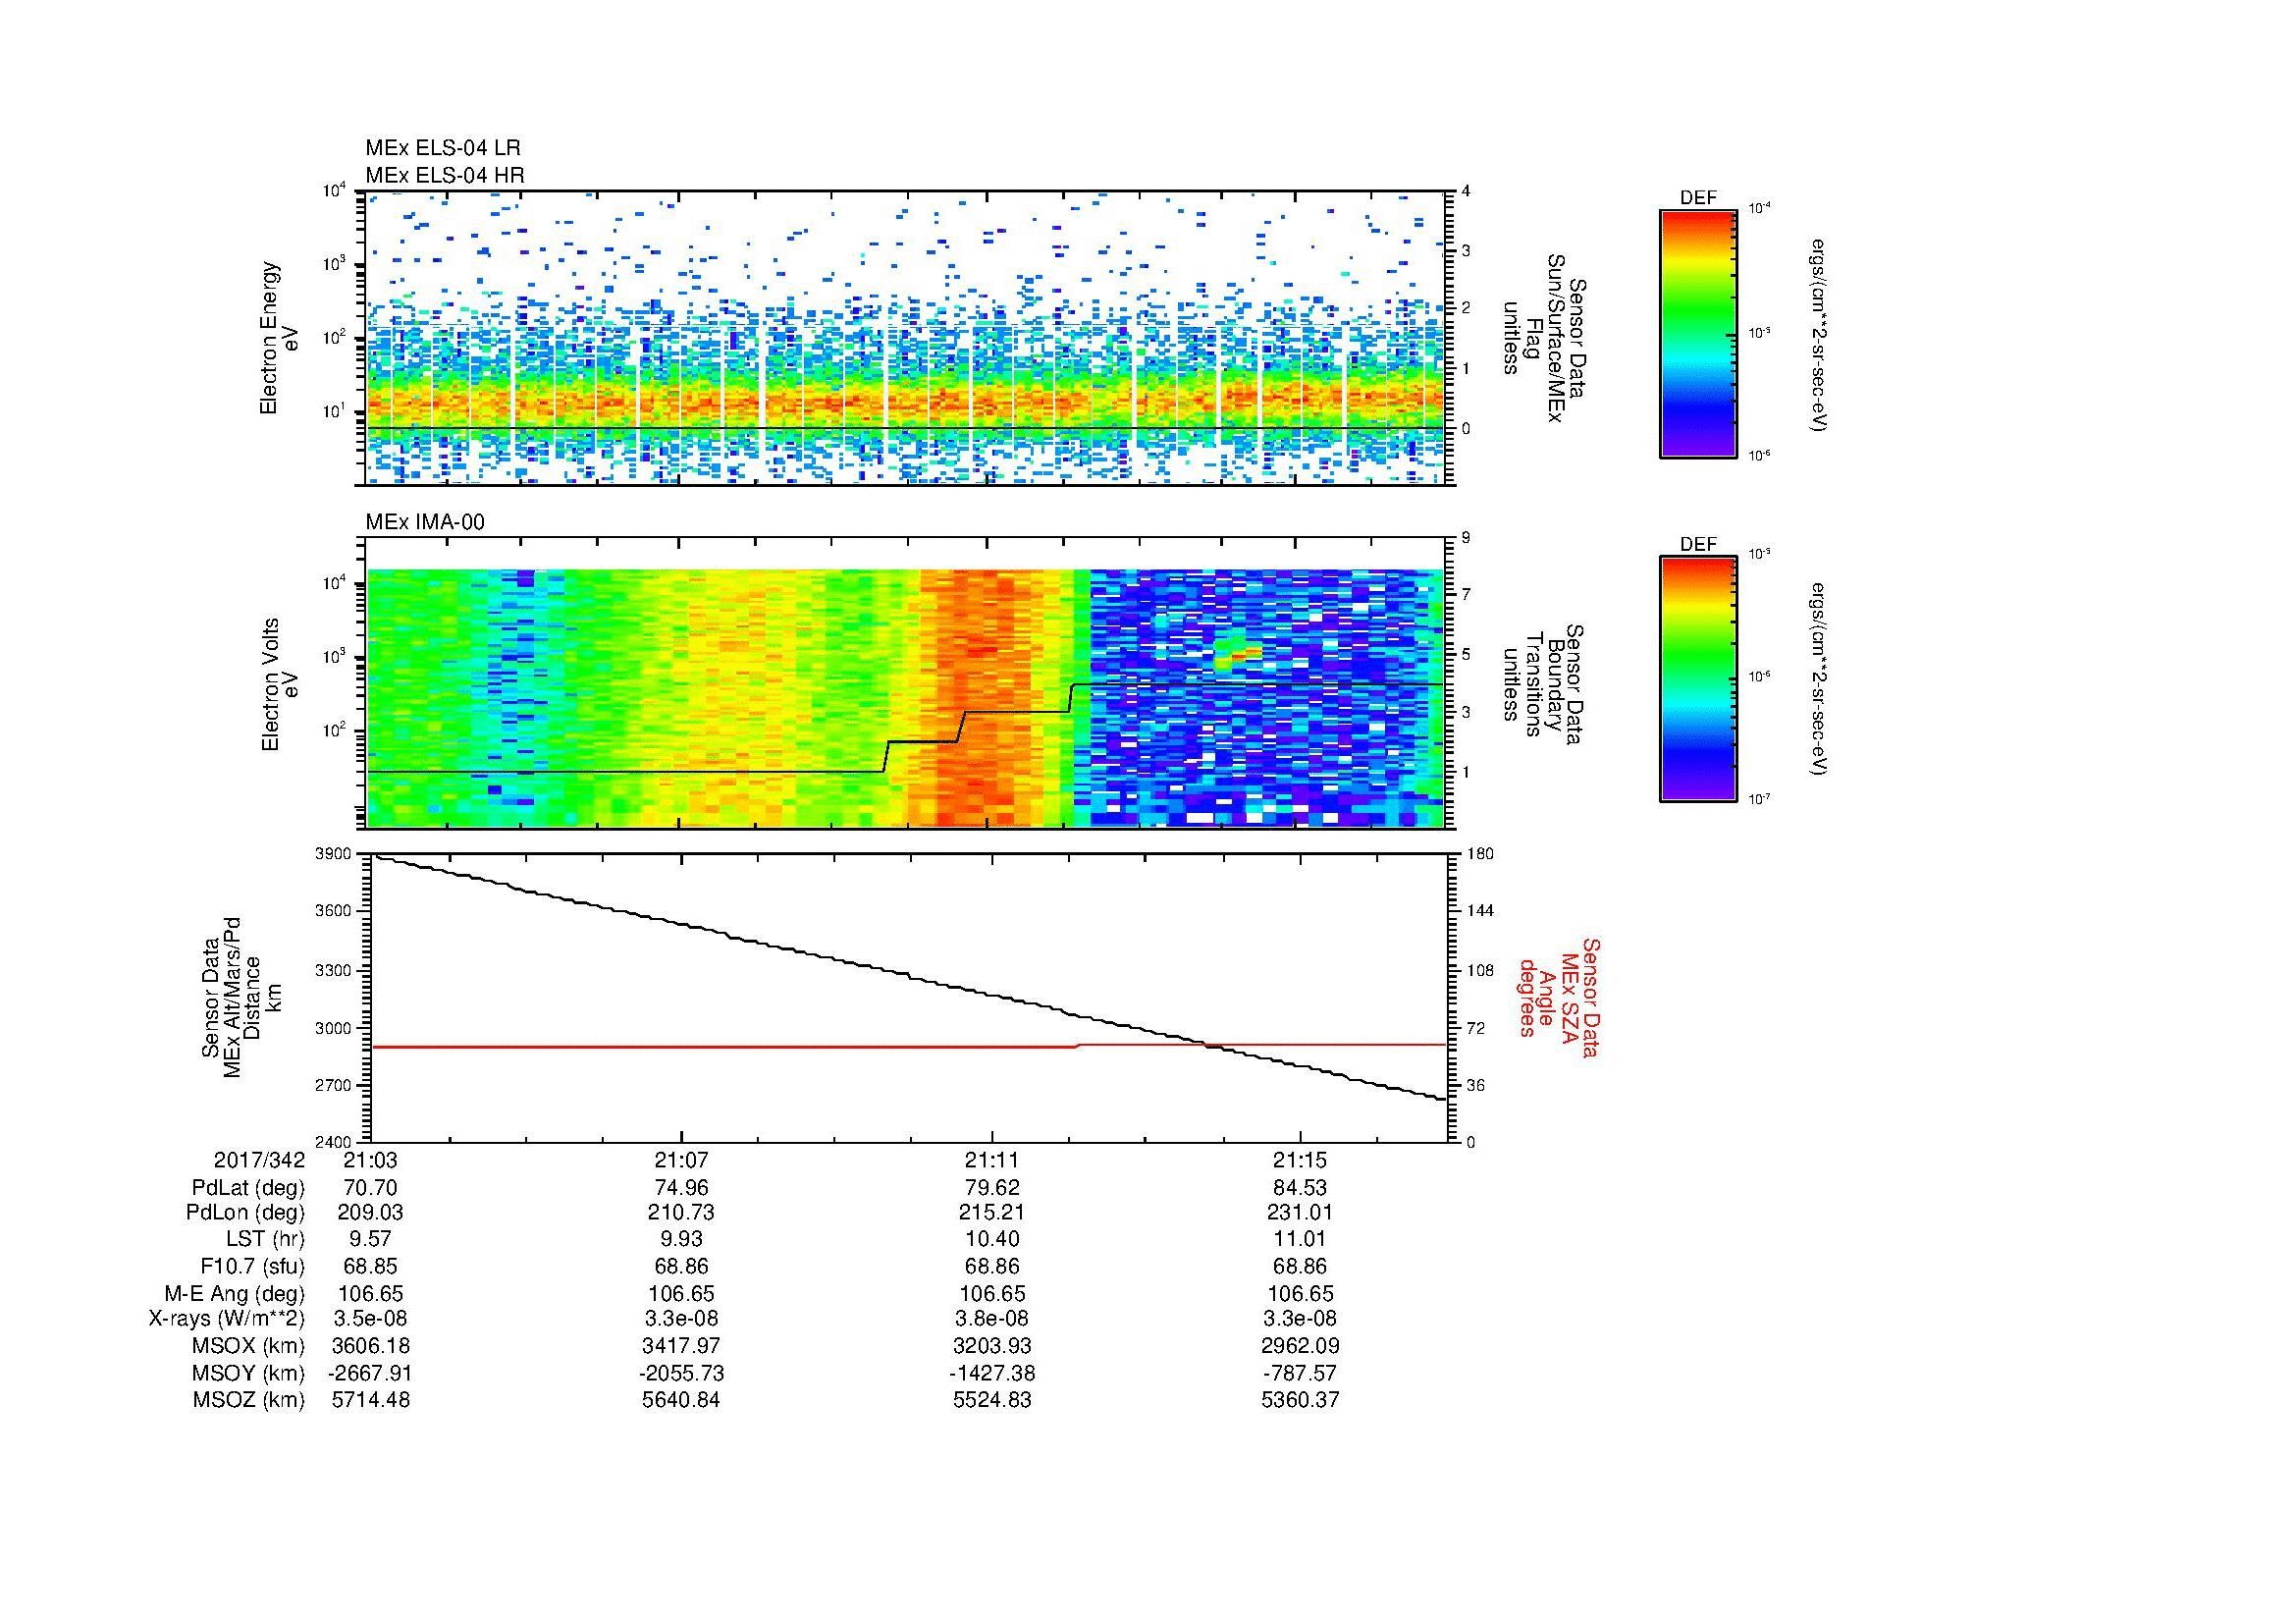Click the 'Electron Volts eV' axis label
This screenshot has width=2296, height=1623.
[279, 685]
